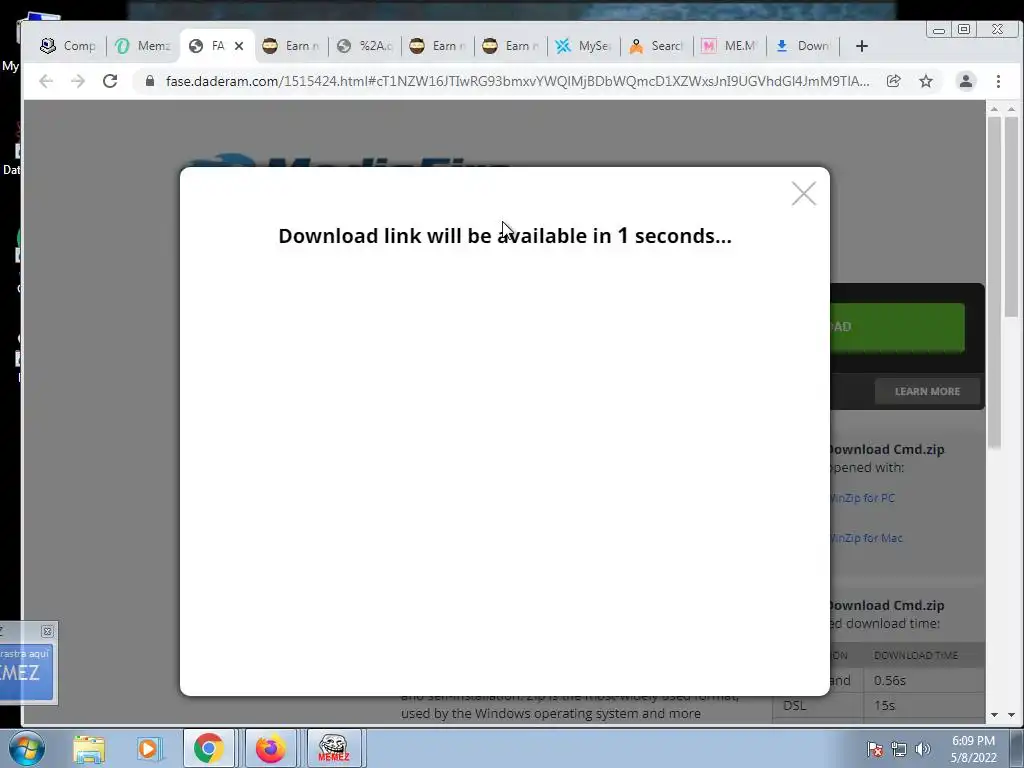
Task: Switch to the Comp tab
Action: click(68, 46)
